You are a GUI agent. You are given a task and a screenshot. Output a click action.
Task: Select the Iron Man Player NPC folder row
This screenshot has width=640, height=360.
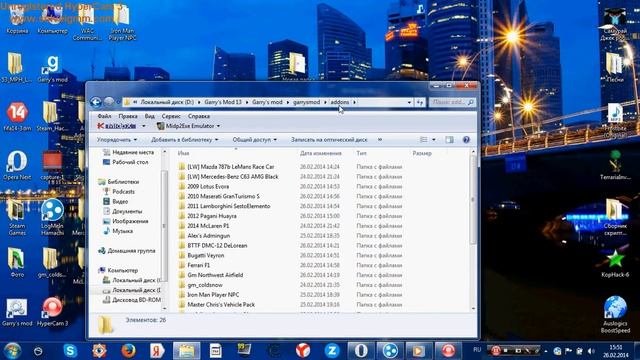click(213, 294)
